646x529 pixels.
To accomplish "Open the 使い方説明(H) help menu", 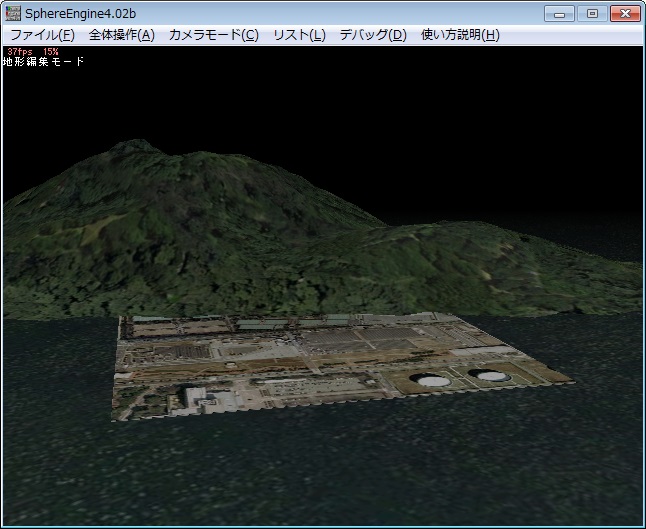I will click(460, 35).
